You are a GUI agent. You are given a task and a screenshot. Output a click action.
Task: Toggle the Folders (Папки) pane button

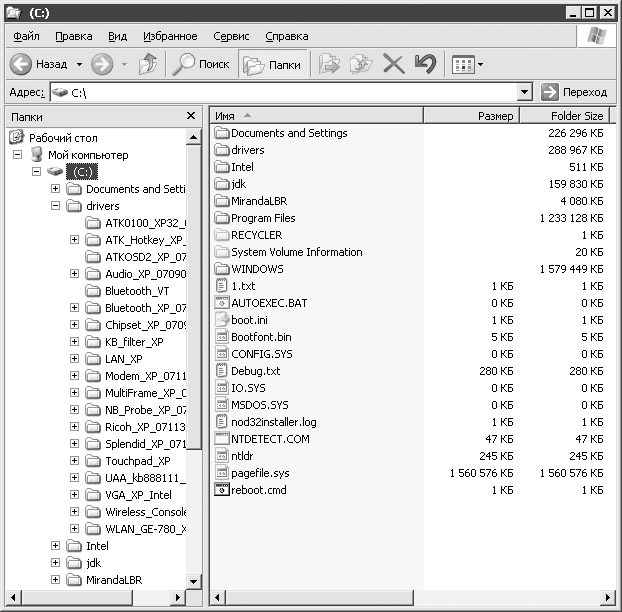point(272,64)
